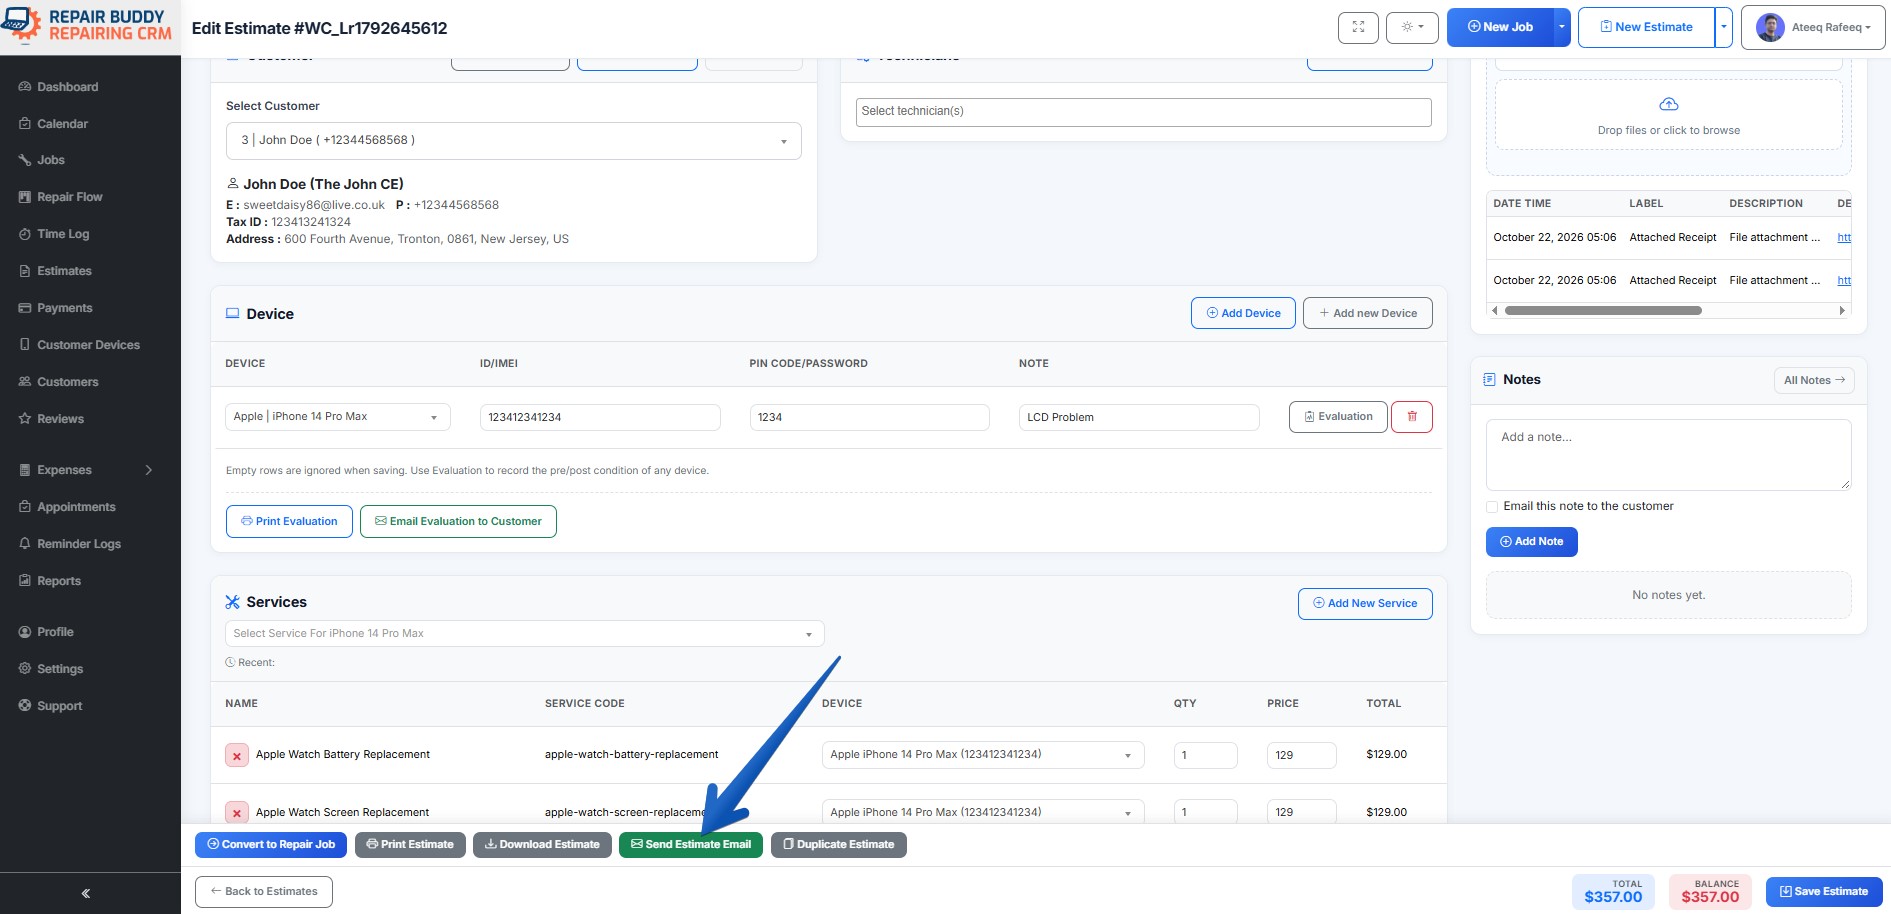Click Convert to Repair Job
This screenshot has height=914, width=1891.
tap(271, 845)
